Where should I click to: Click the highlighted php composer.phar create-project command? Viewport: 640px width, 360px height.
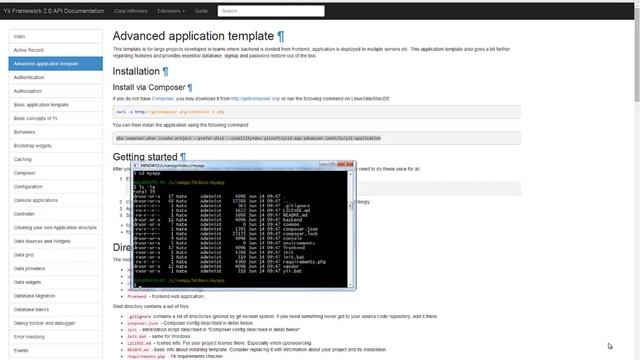[x=248, y=138]
